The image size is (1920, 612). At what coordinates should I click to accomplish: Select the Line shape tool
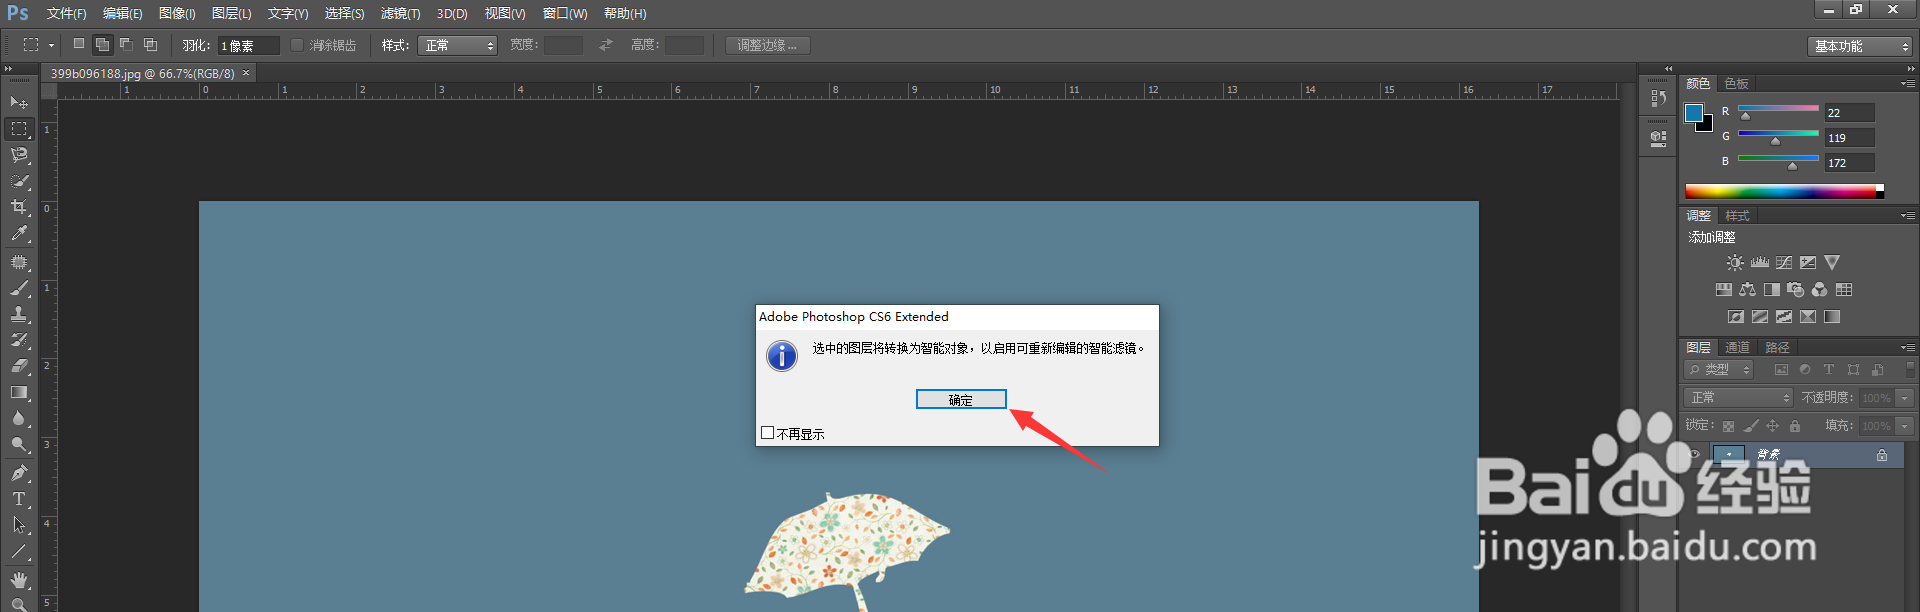point(19,551)
